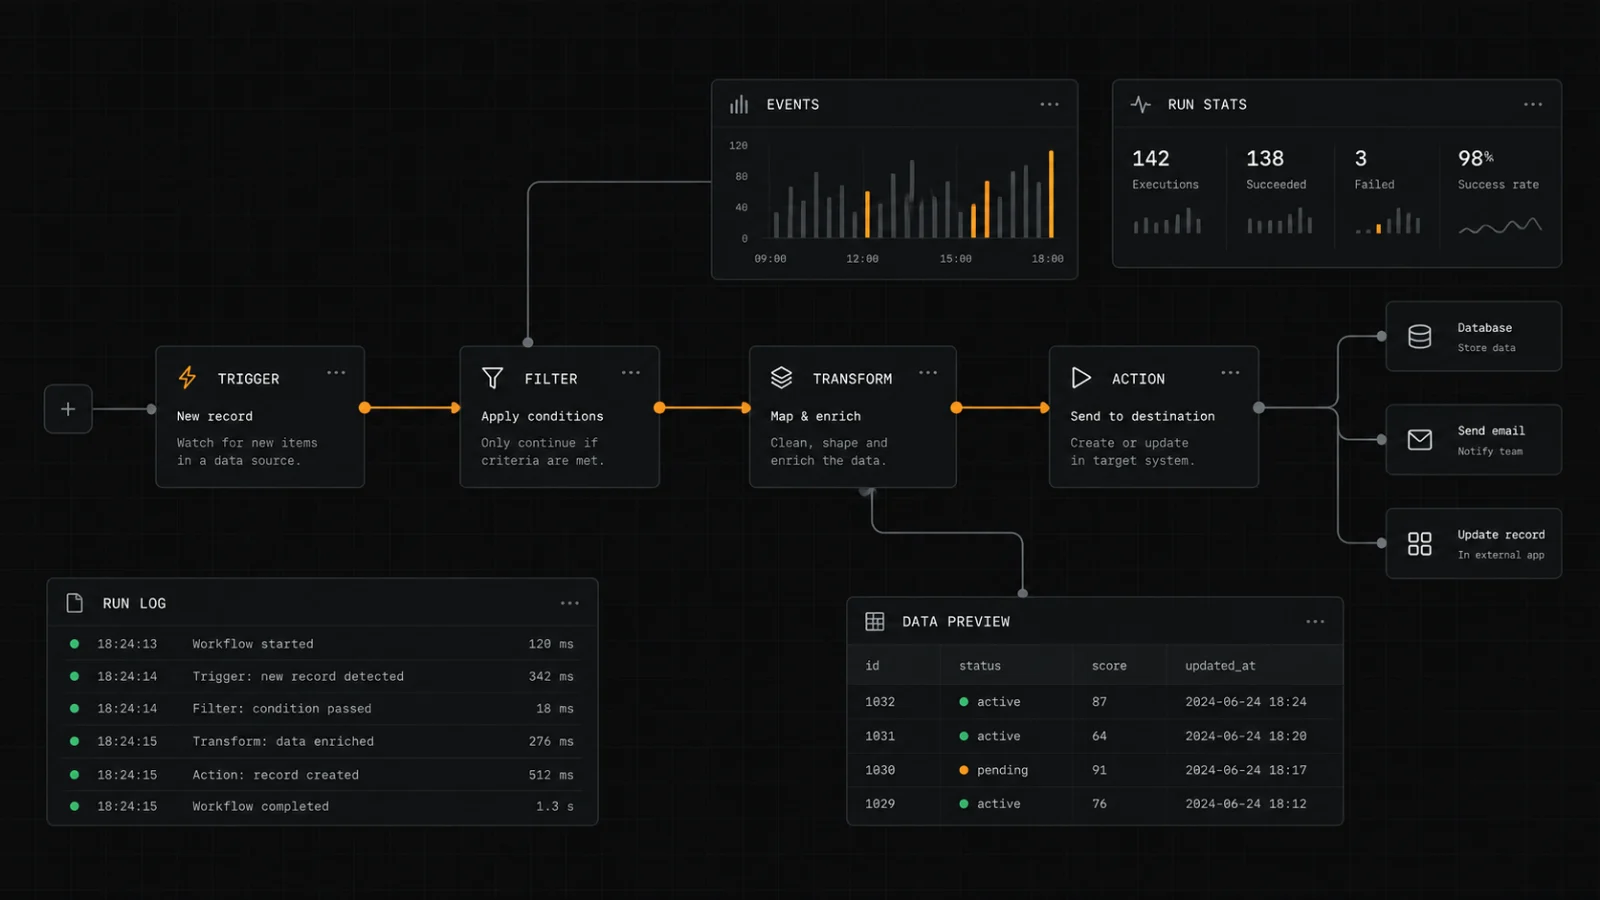Click the tallest orange bar in Events chart
The height and width of the screenshot is (900, 1600).
tap(1051, 194)
